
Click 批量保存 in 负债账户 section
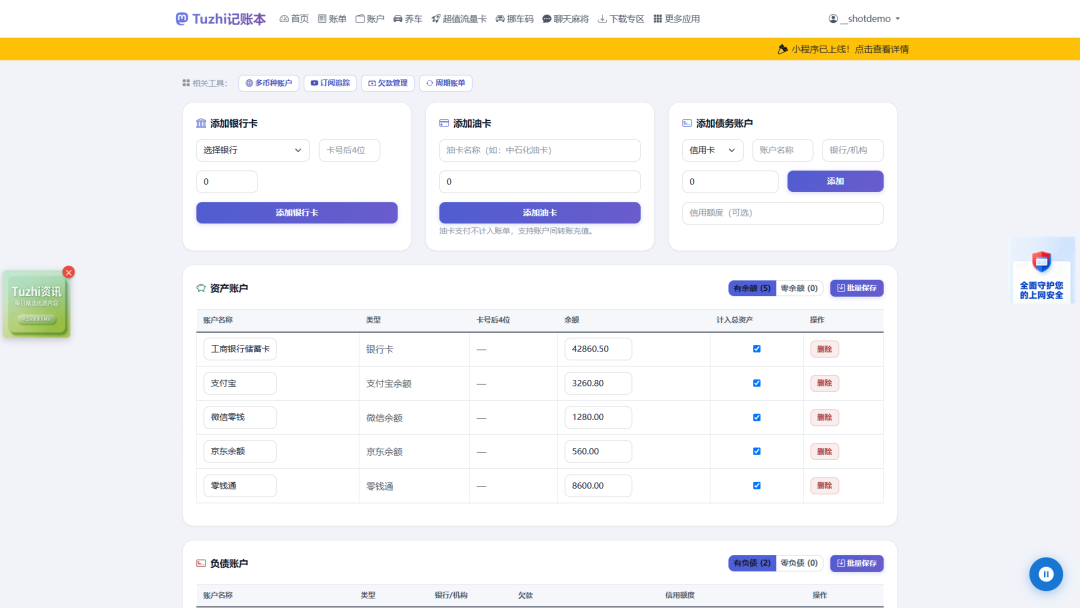(857, 563)
